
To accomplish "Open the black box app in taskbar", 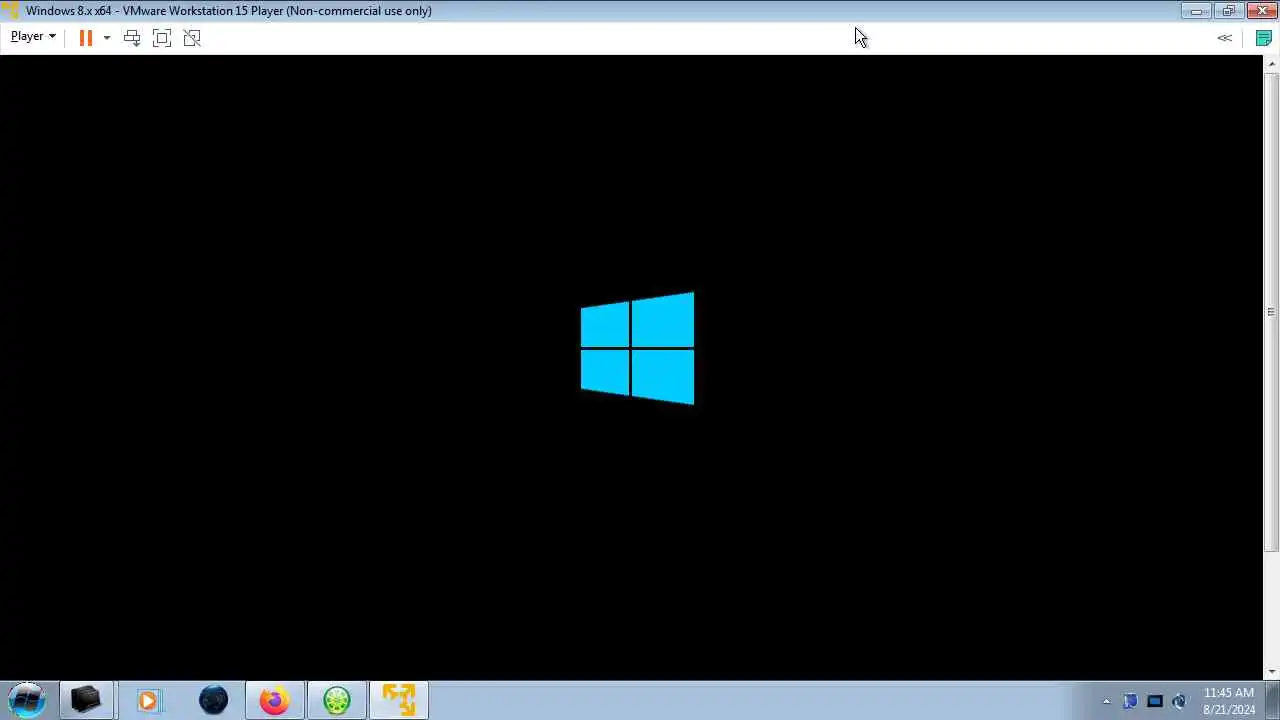I will [86, 700].
